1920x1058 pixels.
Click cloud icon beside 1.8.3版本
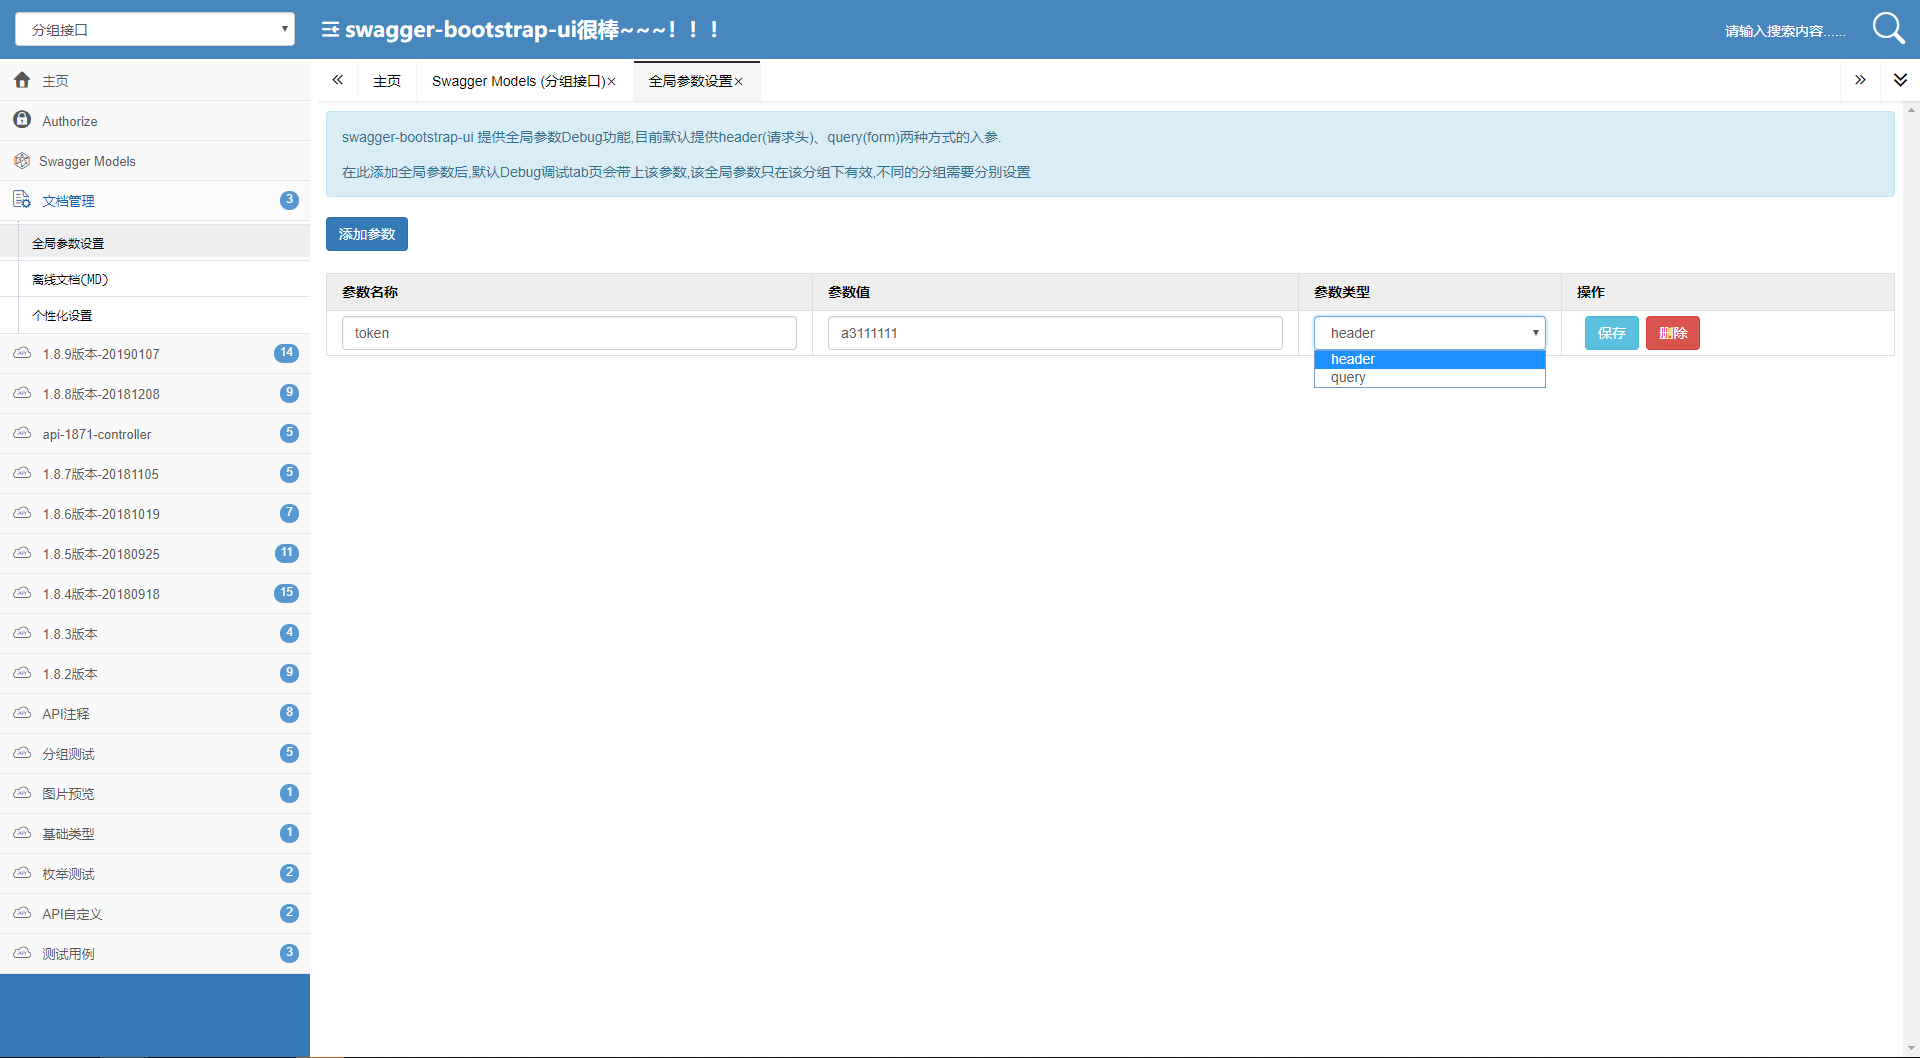point(22,633)
